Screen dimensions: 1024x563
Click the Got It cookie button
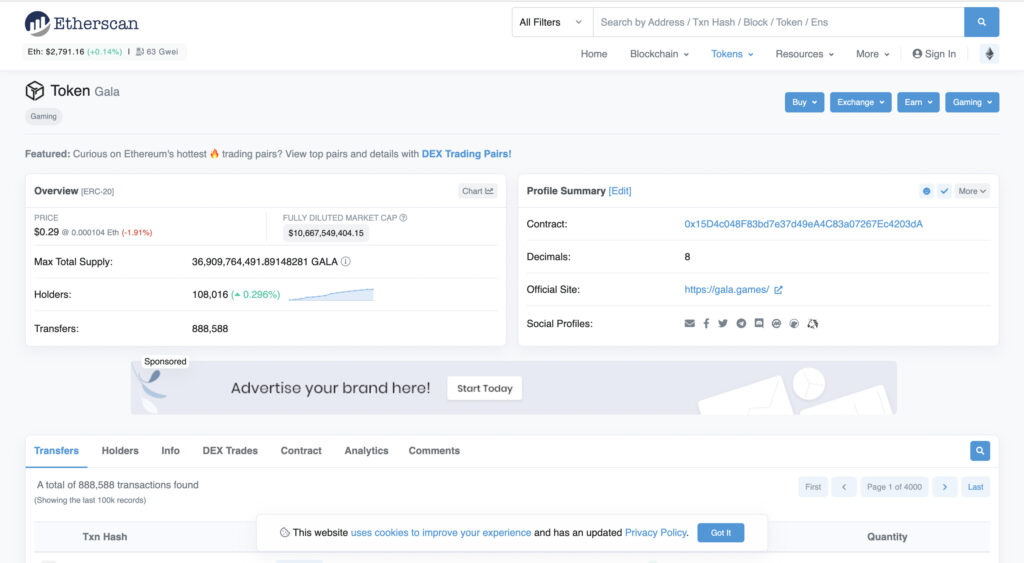[x=721, y=532]
